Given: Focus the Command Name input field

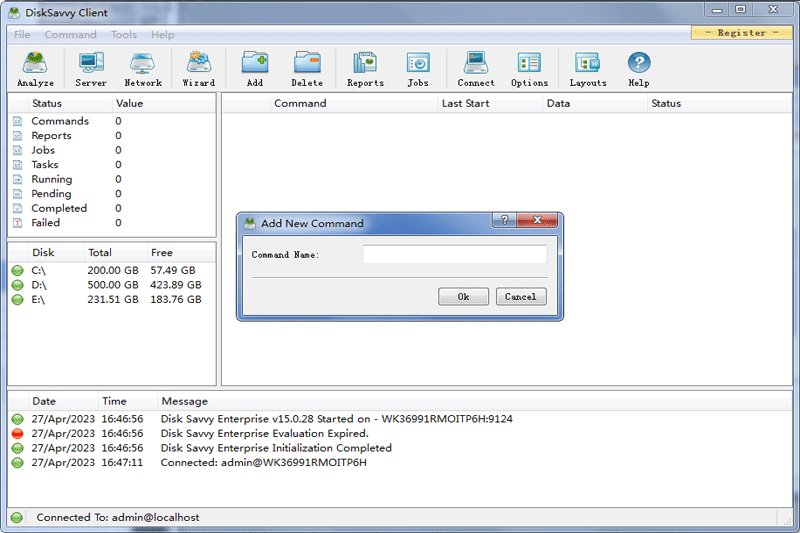Looking at the screenshot, I should (x=455, y=254).
